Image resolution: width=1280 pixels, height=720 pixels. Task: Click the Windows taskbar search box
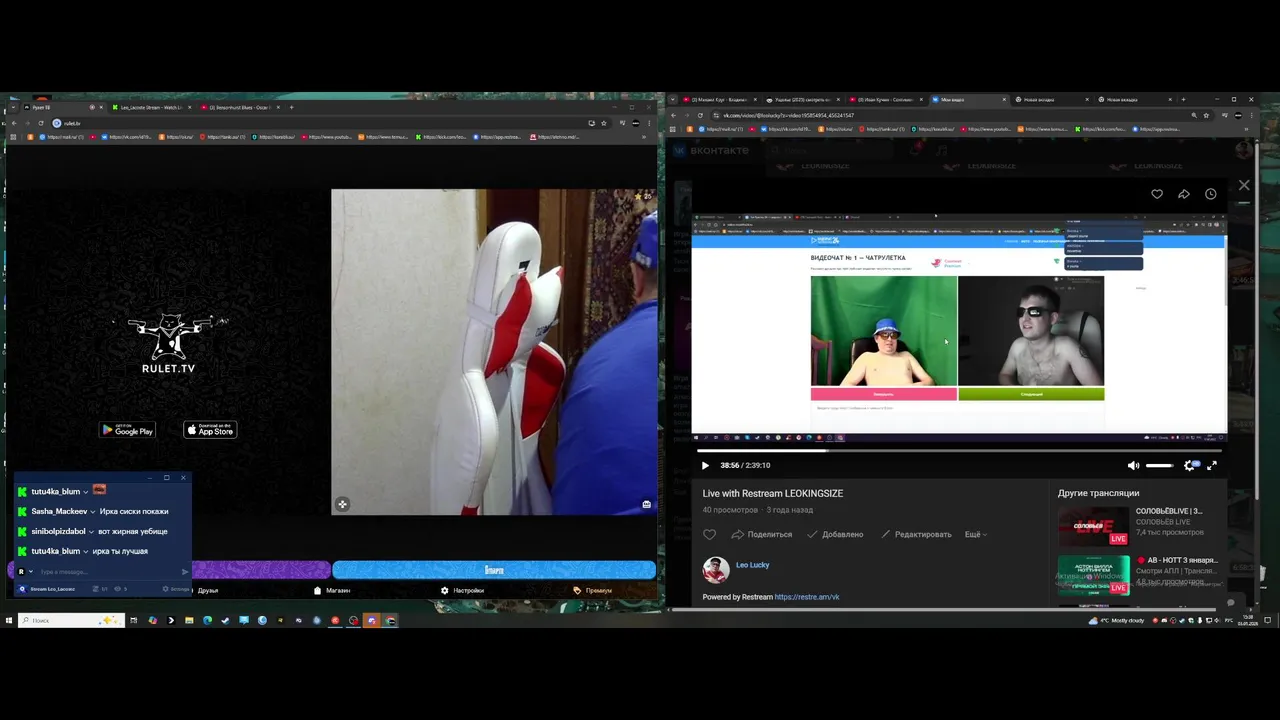pyautogui.click(x=72, y=620)
